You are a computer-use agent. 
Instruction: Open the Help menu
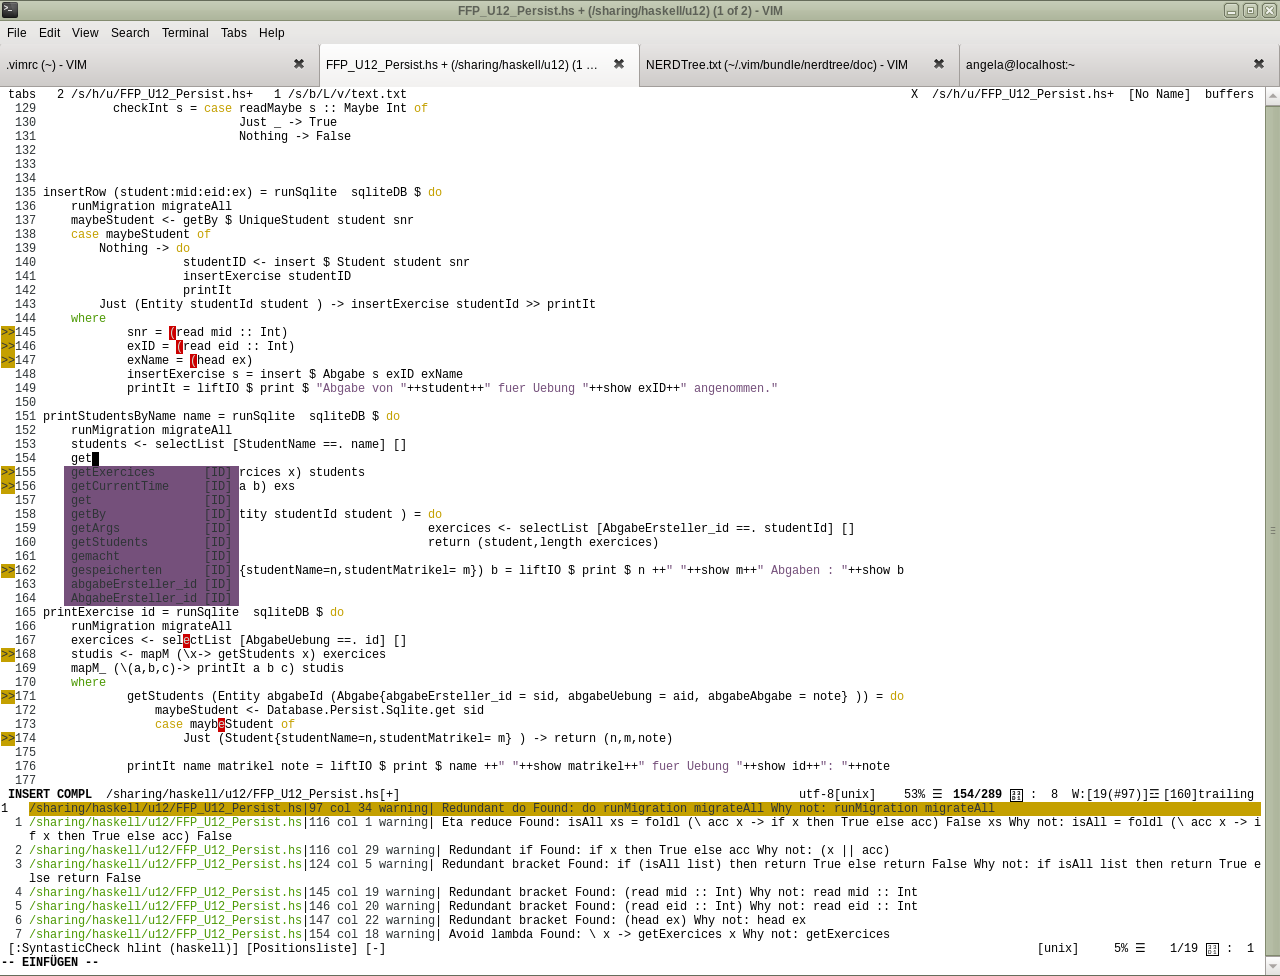pyautogui.click(x=271, y=32)
